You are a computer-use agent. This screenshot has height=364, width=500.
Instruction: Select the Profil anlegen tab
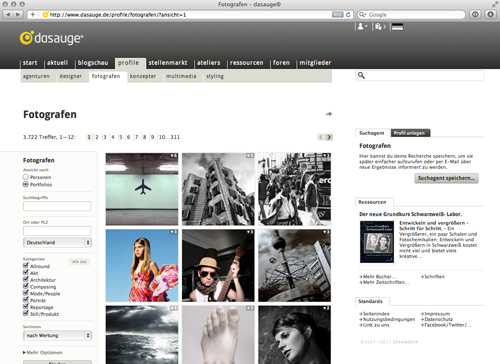point(410,133)
